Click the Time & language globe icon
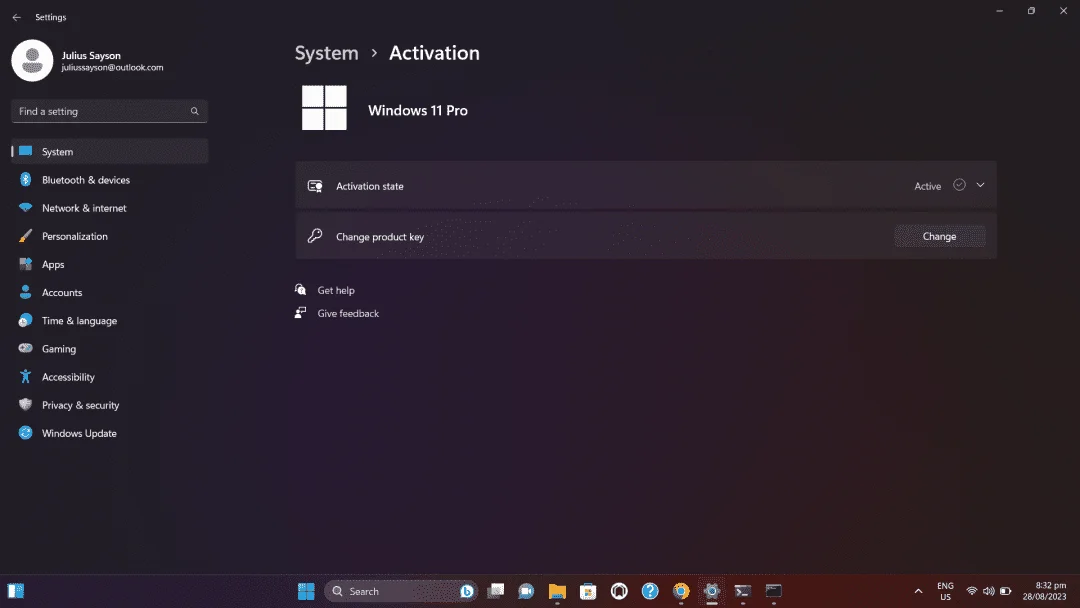 (25, 320)
